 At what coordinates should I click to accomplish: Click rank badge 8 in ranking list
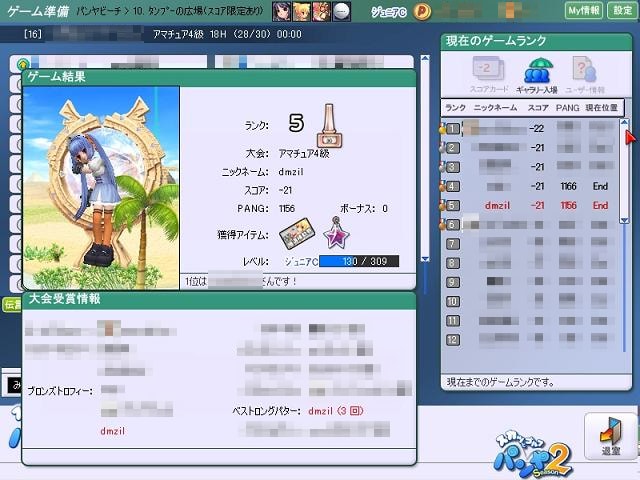point(453,263)
